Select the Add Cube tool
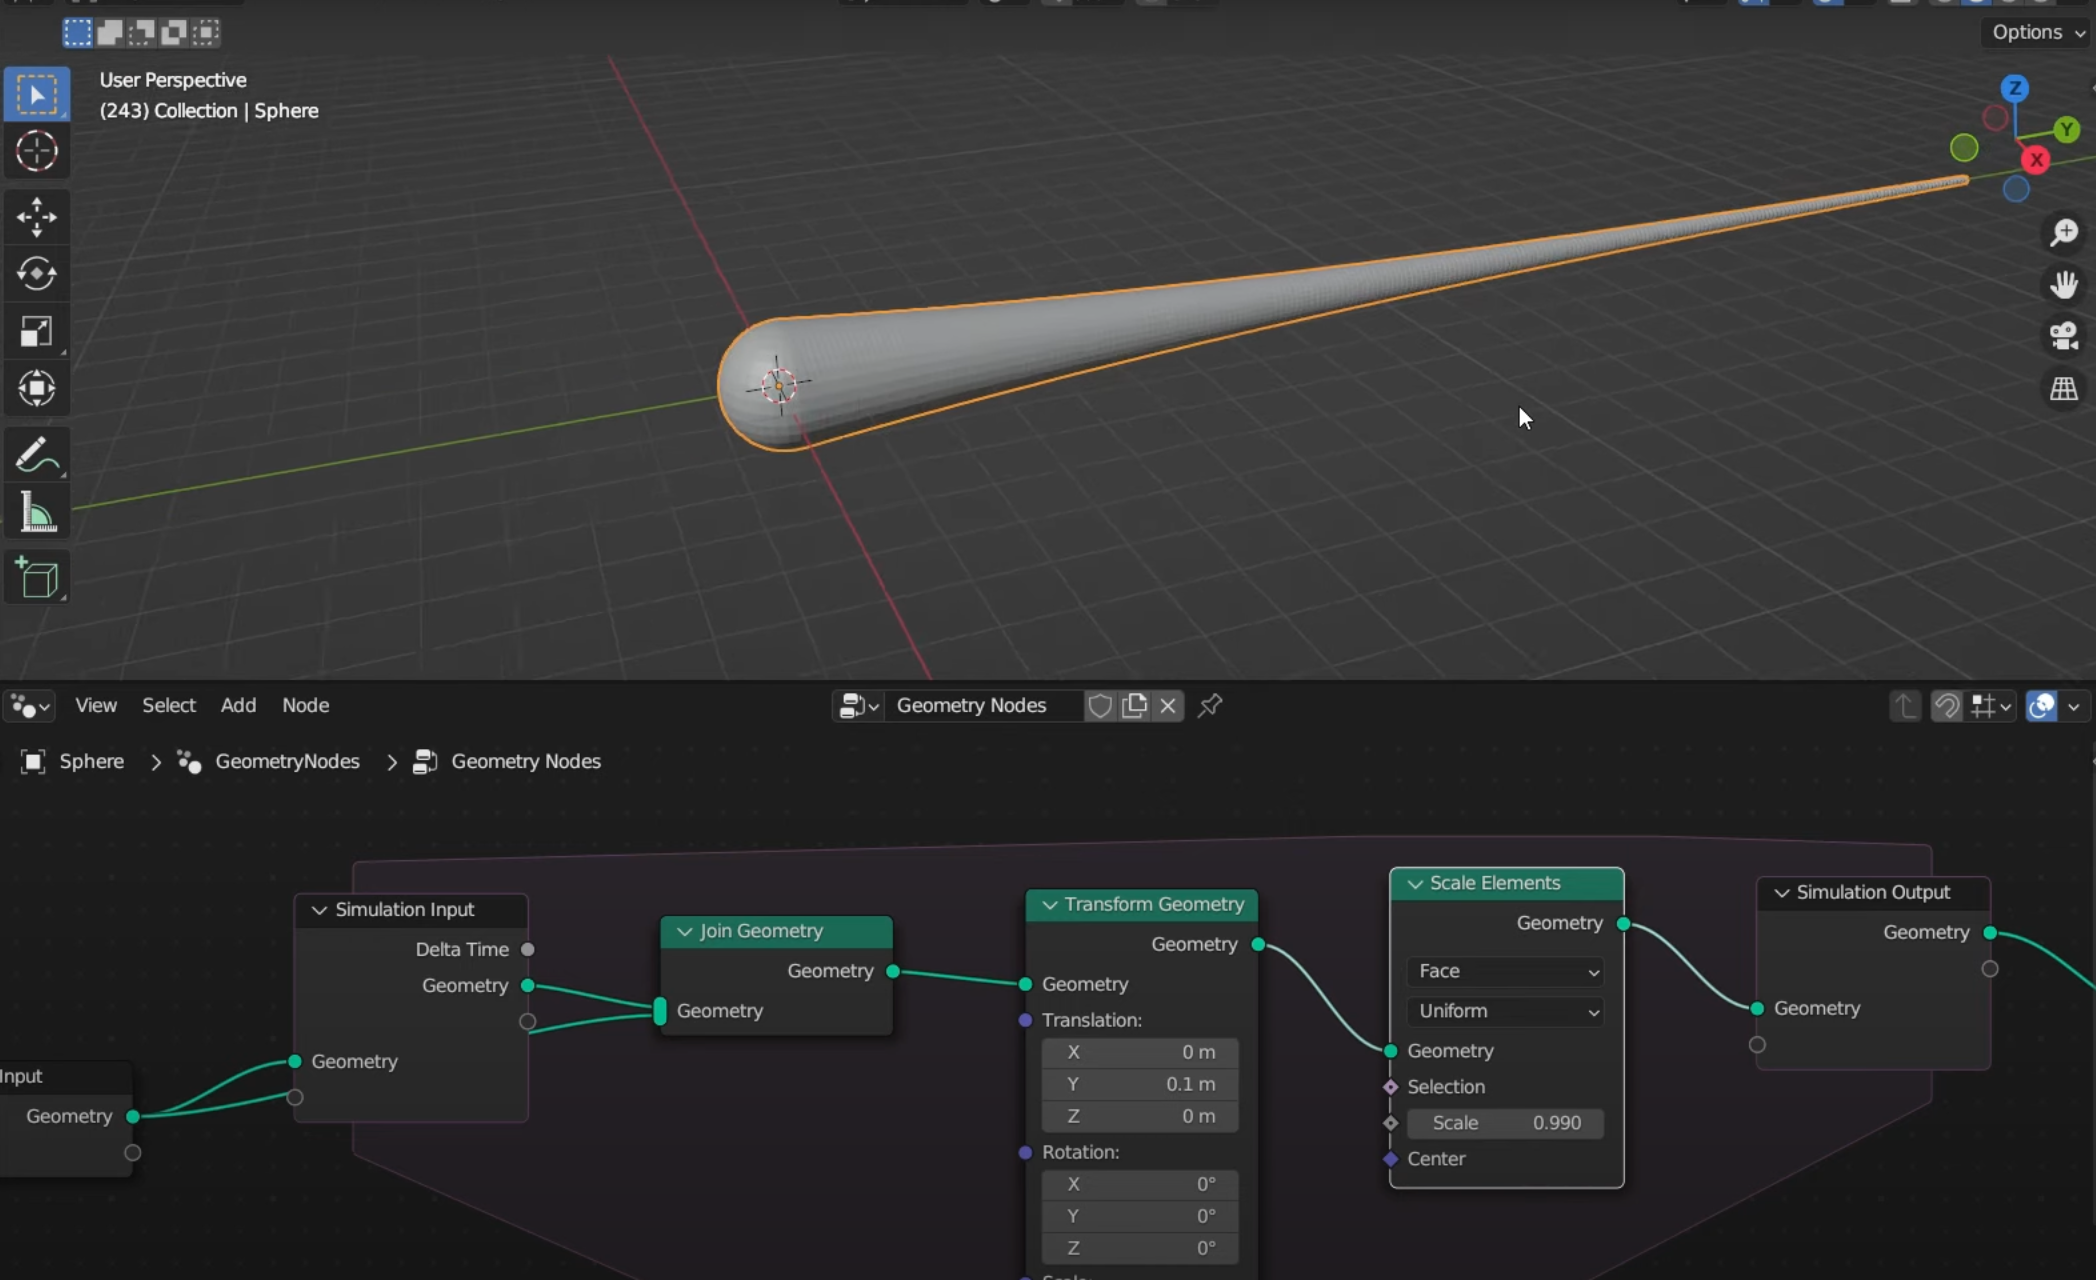This screenshot has width=2096, height=1280. pos(37,578)
